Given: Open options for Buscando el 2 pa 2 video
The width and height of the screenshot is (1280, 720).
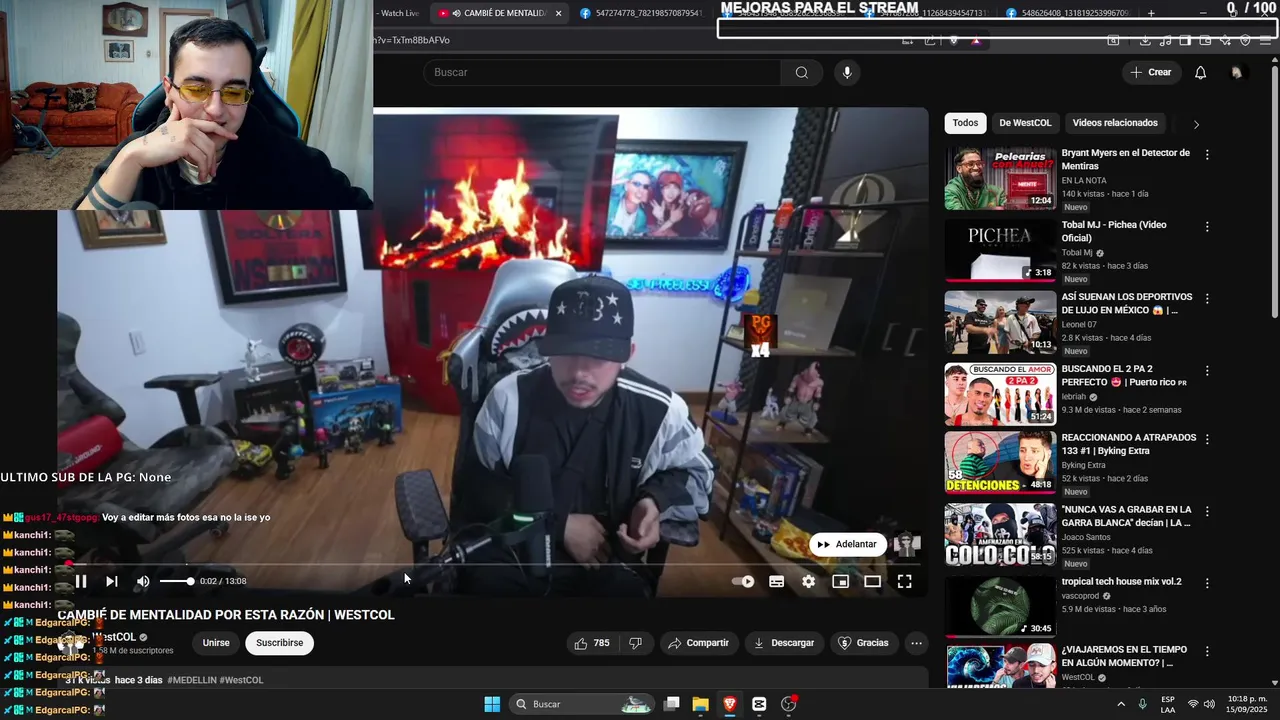Looking at the screenshot, I should pyautogui.click(x=1207, y=370).
